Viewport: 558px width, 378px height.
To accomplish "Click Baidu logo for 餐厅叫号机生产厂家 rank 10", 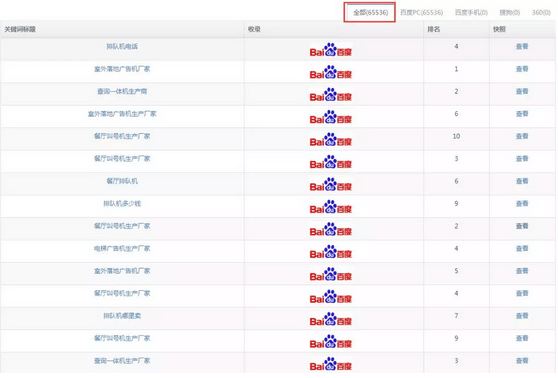I will coord(331,140).
